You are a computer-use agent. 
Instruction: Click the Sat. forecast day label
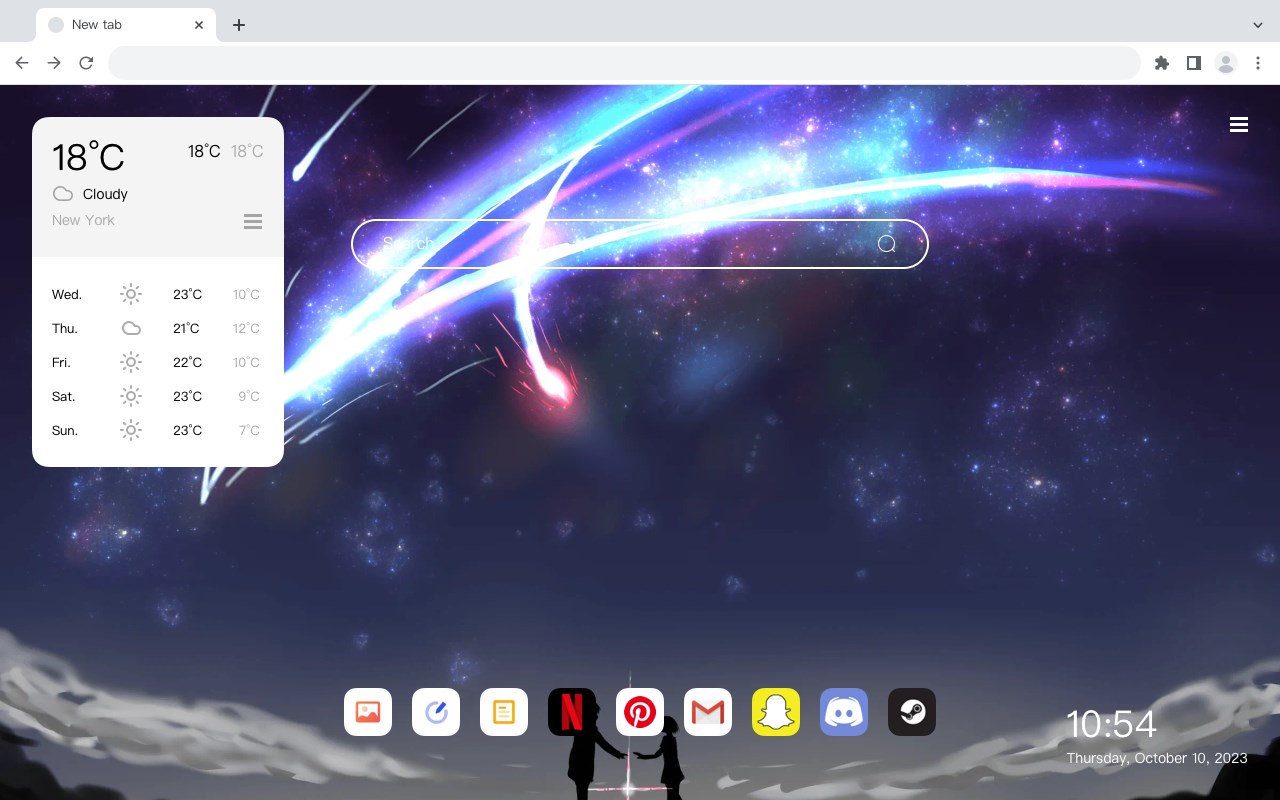(x=64, y=396)
